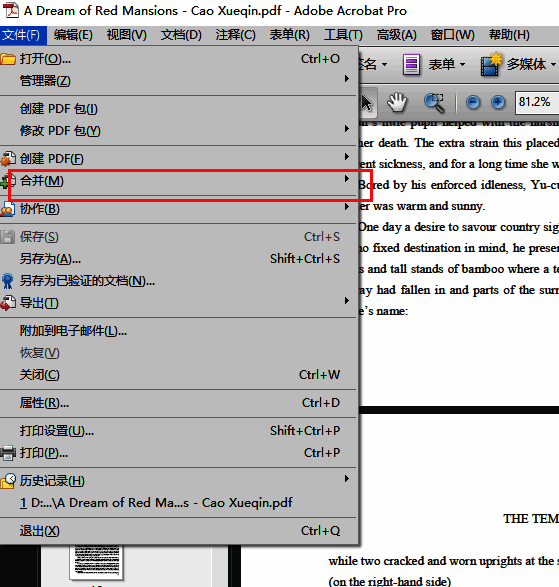Click the zoom in plus button
The image size is (559, 587).
coord(498,102)
